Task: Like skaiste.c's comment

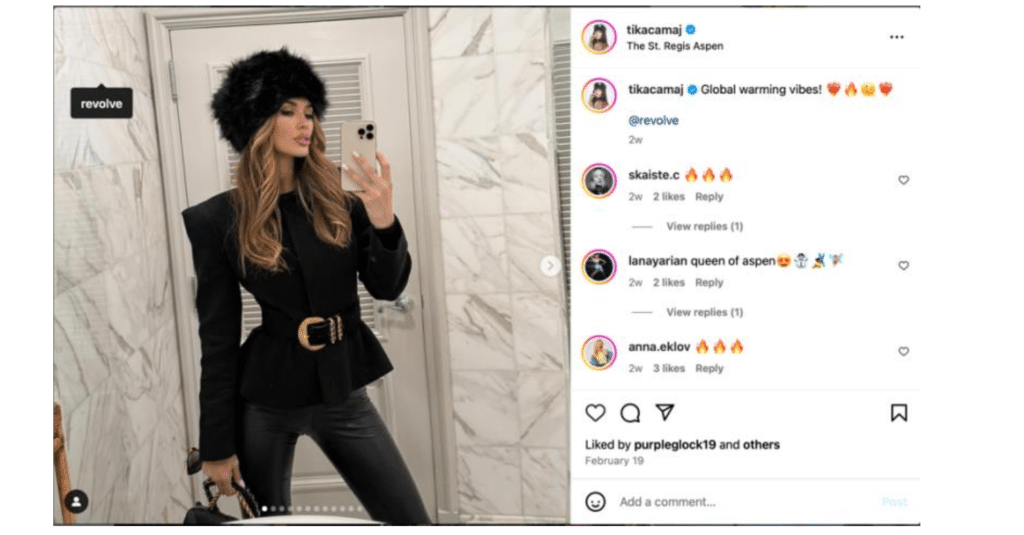Action: (x=903, y=180)
